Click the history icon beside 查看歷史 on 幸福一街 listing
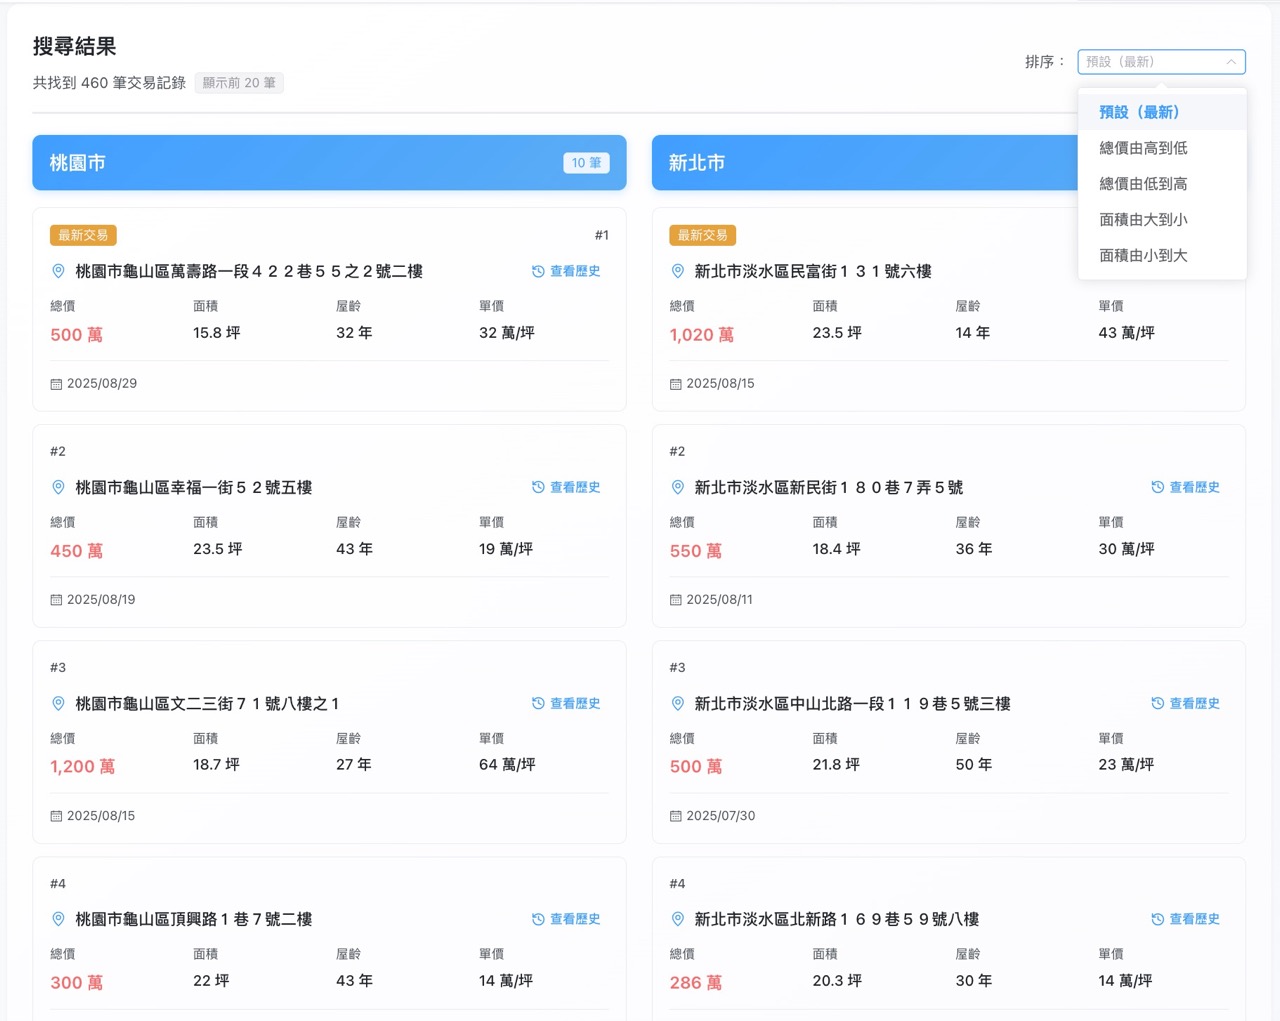This screenshot has width=1280, height=1021. click(539, 487)
